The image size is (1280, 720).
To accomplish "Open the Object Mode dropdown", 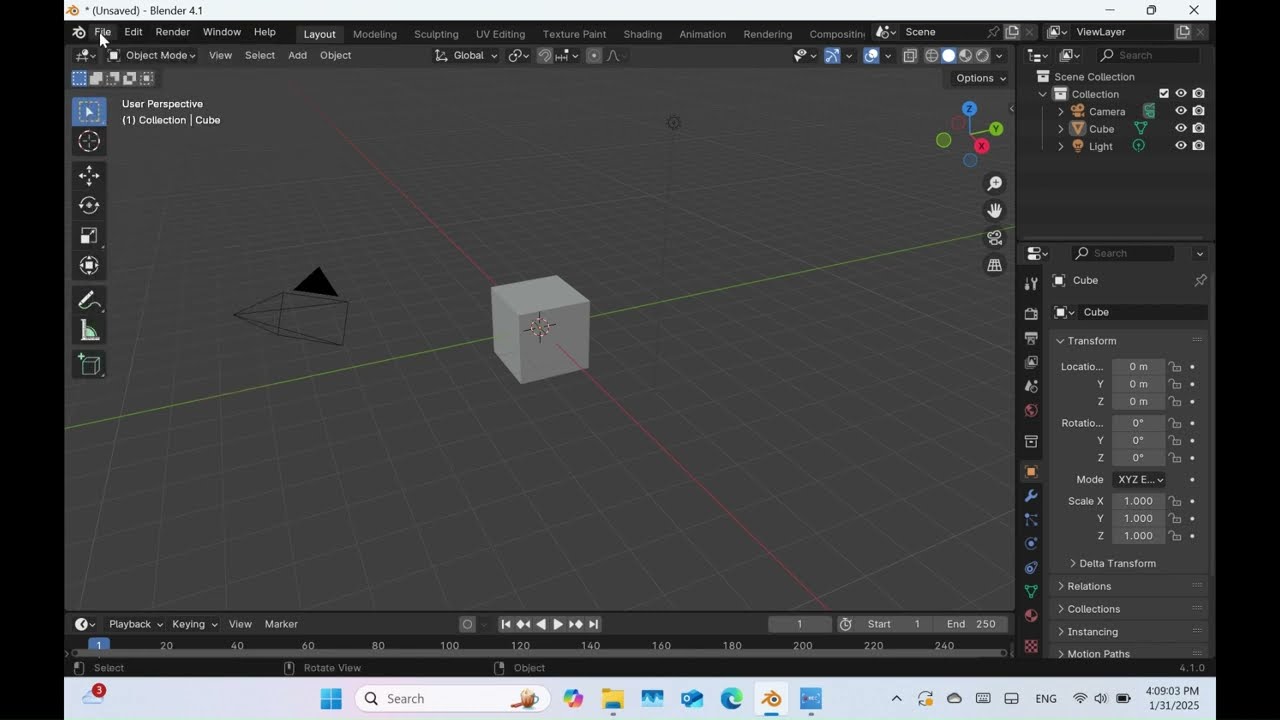I will pos(152,56).
